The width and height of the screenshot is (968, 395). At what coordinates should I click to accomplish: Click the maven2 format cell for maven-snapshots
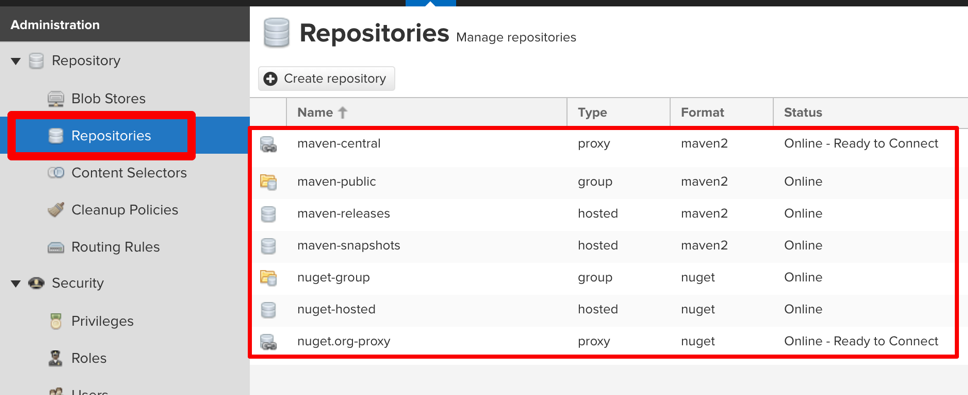click(x=704, y=246)
